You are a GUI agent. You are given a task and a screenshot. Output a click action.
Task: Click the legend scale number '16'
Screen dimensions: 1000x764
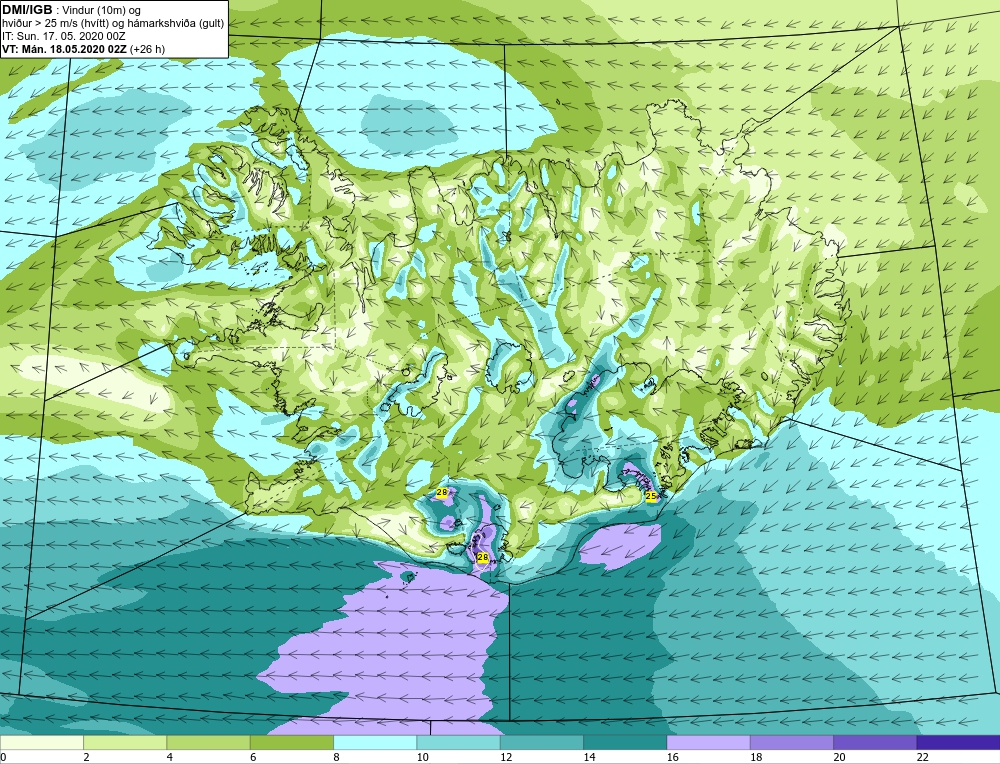pyautogui.click(x=672, y=757)
